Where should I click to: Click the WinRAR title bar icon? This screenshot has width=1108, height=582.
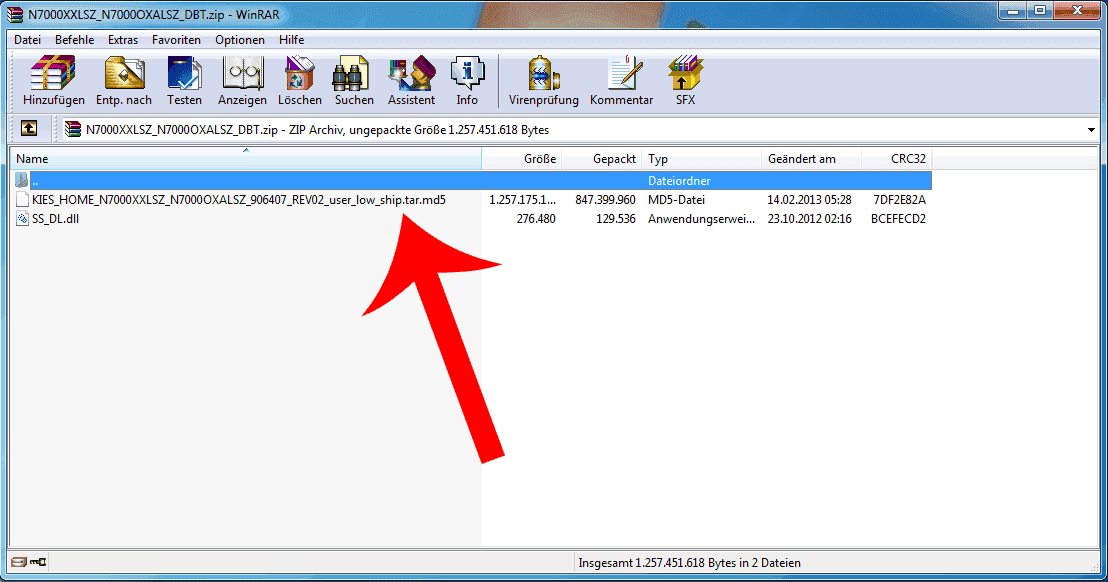(15, 14)
